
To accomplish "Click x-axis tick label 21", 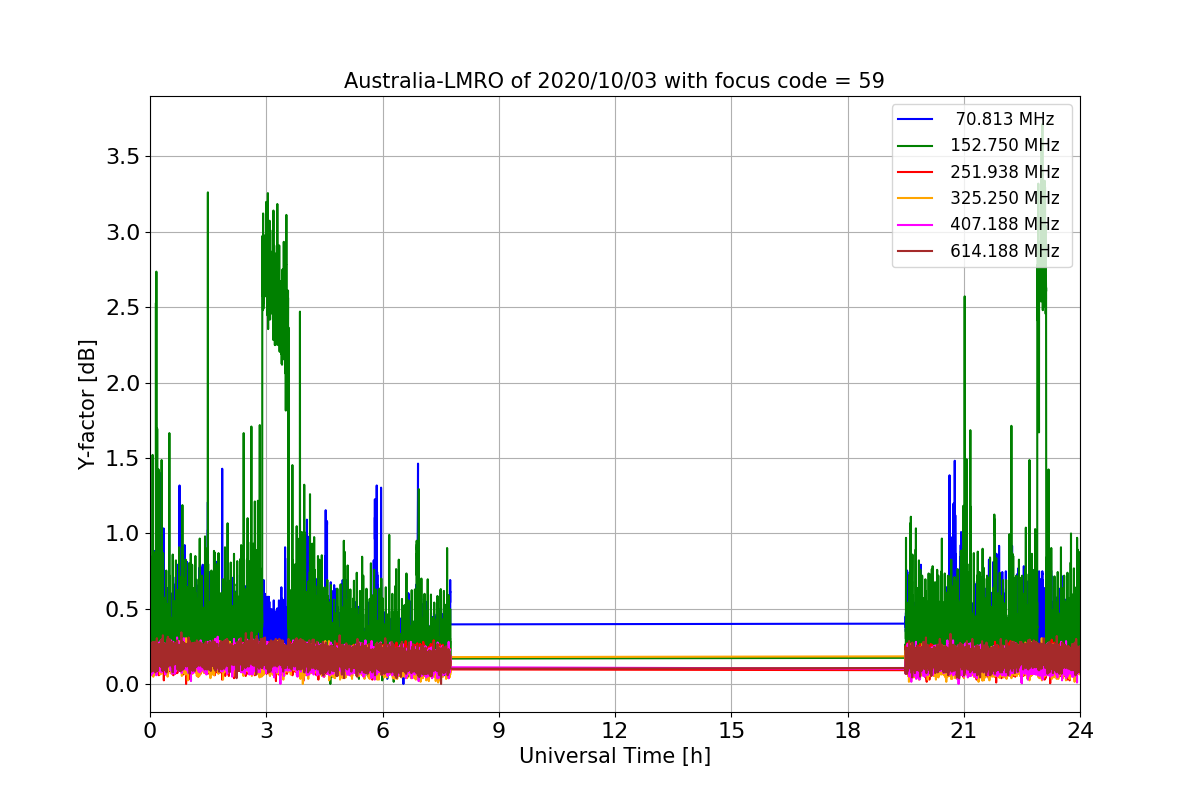I will click(964, 731).
